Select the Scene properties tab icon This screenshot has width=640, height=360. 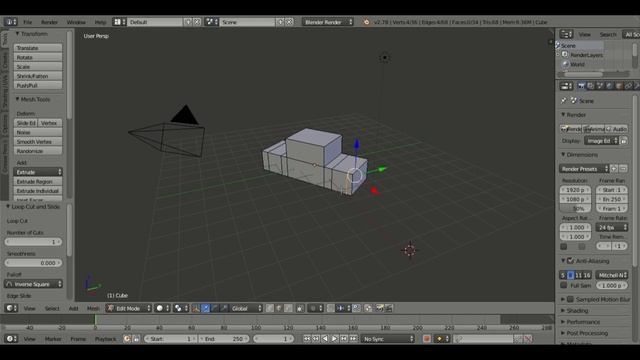pos(600,86)
